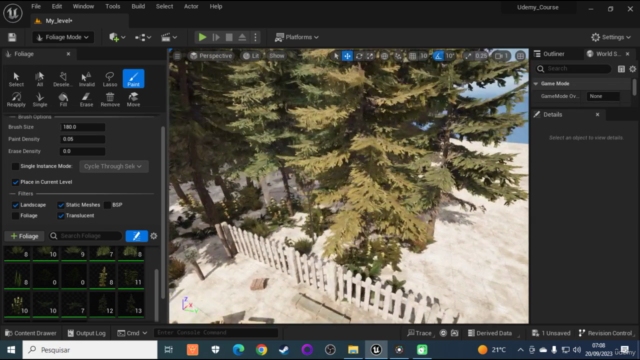This screenshot has width=640, height=360.
Task: Toggle grid snapping in viewport toolbar
Action: tap(413, 56)
